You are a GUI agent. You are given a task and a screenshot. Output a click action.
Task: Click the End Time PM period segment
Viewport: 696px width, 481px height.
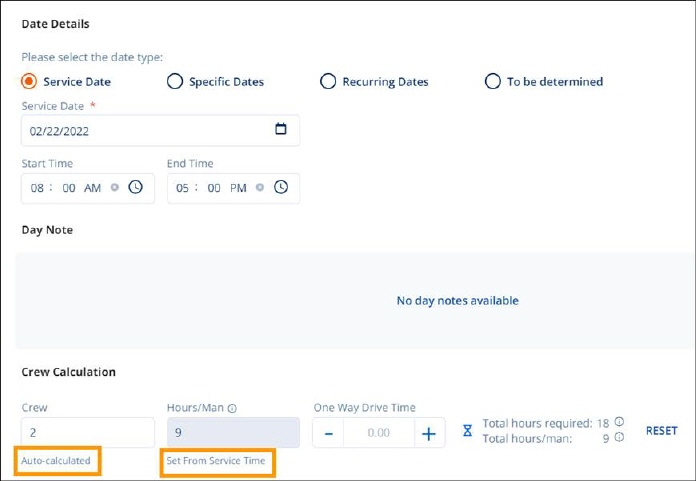point(238,188)
